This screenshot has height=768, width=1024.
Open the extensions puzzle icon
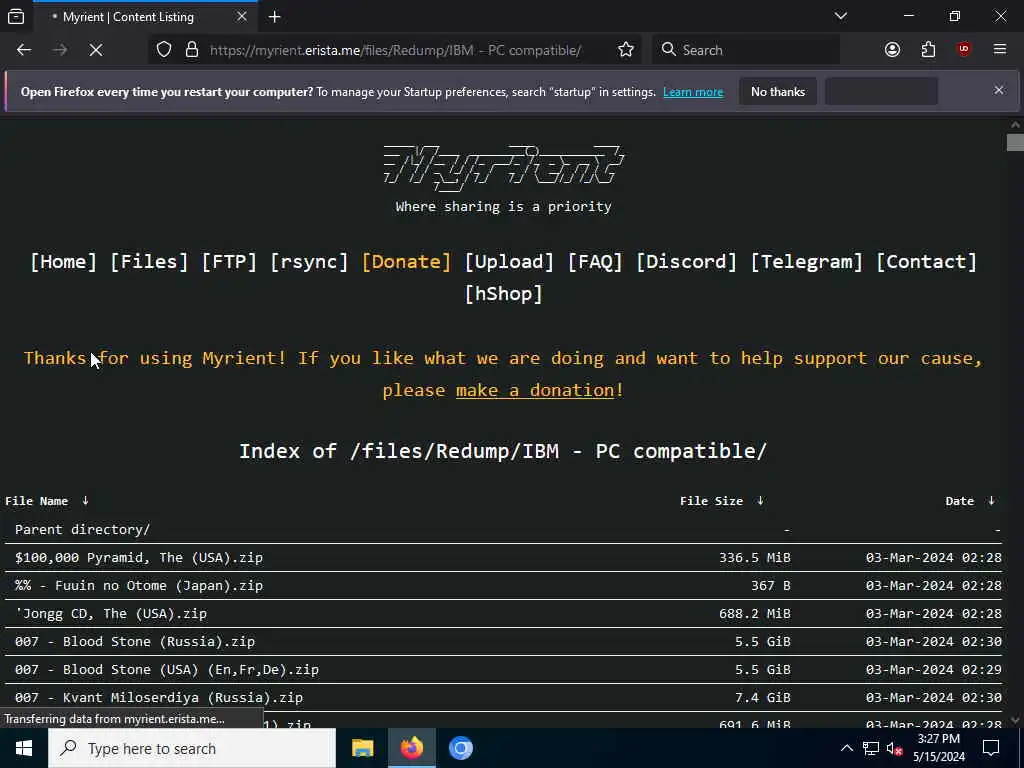(x=928, y=50)
